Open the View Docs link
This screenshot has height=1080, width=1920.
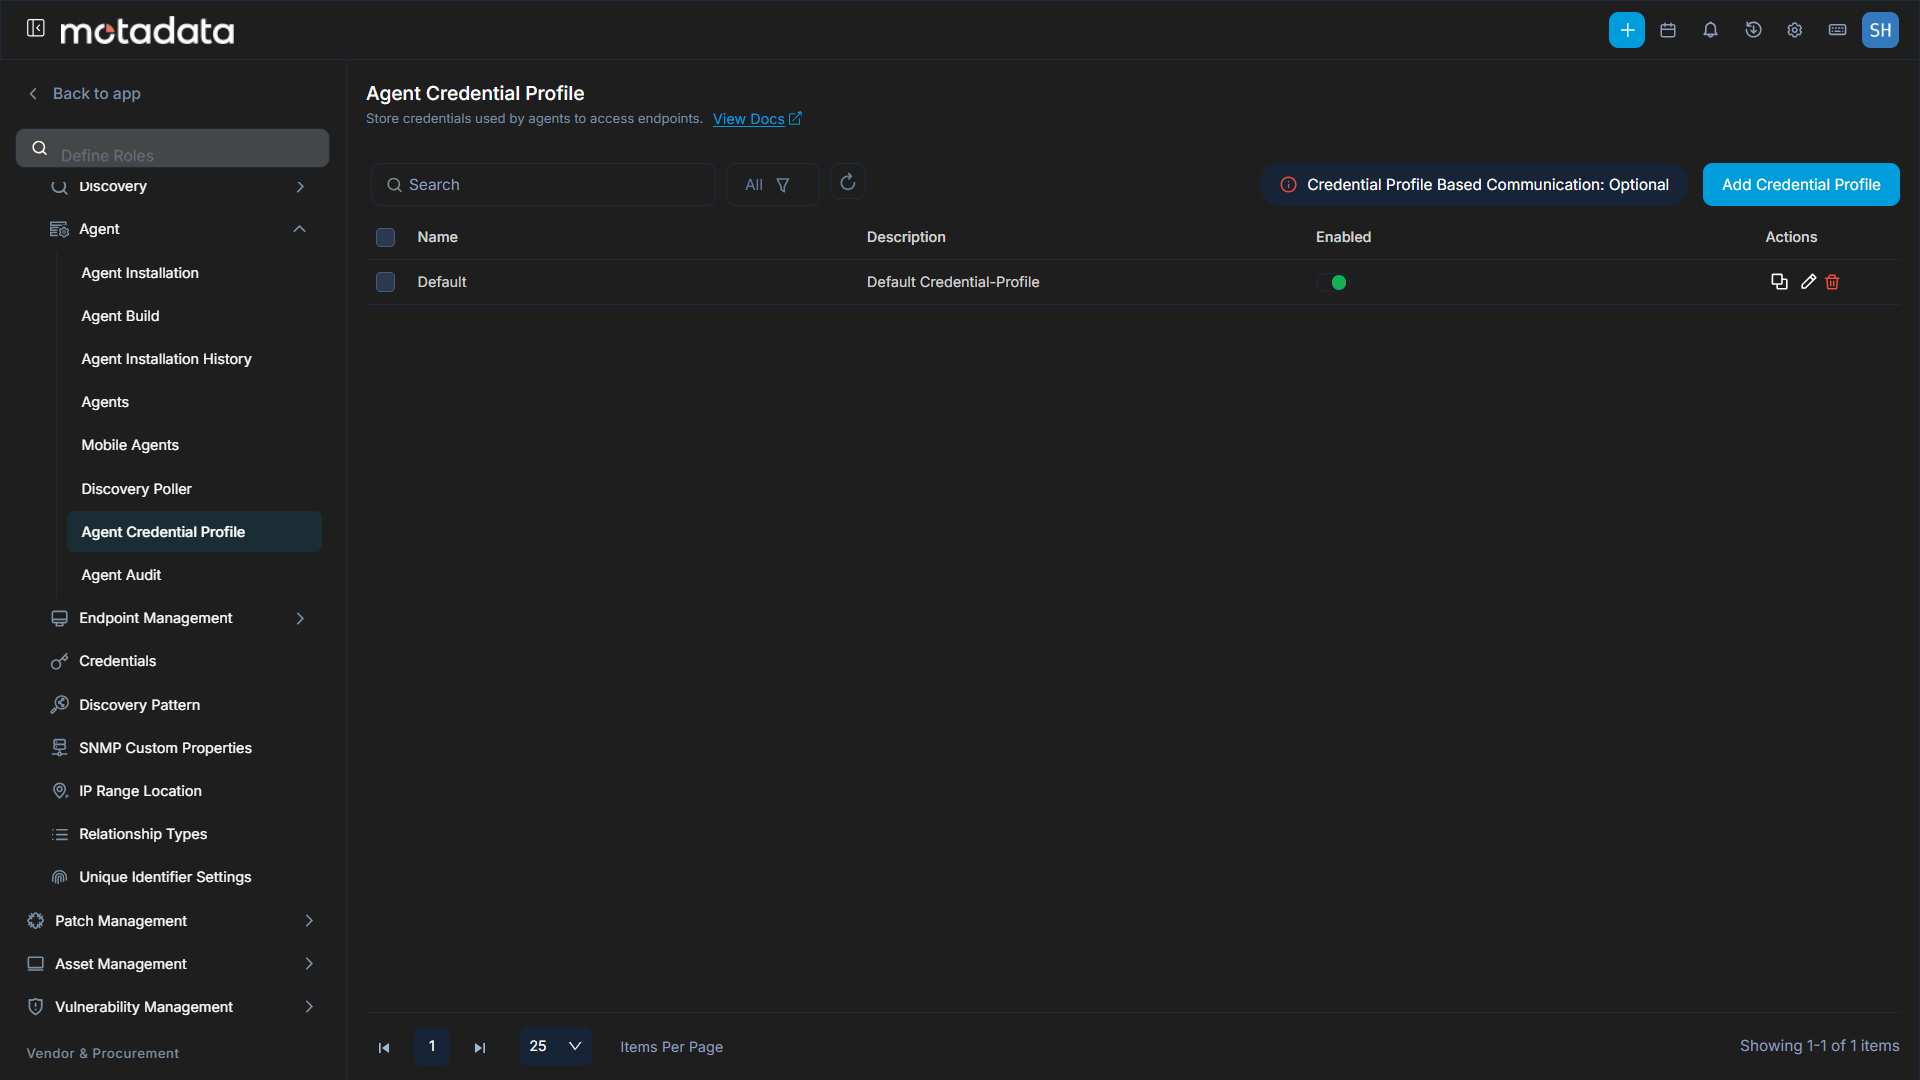coord(757,119)
